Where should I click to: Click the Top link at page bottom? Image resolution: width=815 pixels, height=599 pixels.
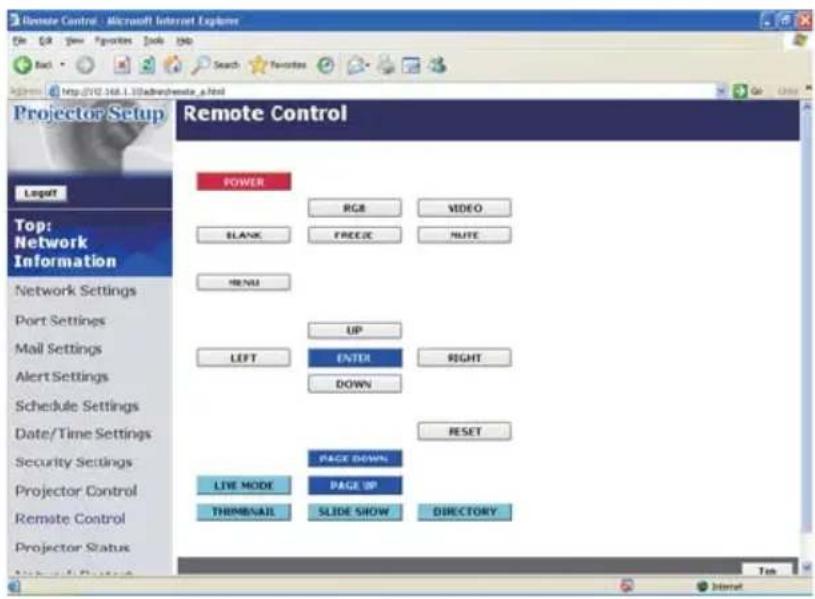pos(767,570)
